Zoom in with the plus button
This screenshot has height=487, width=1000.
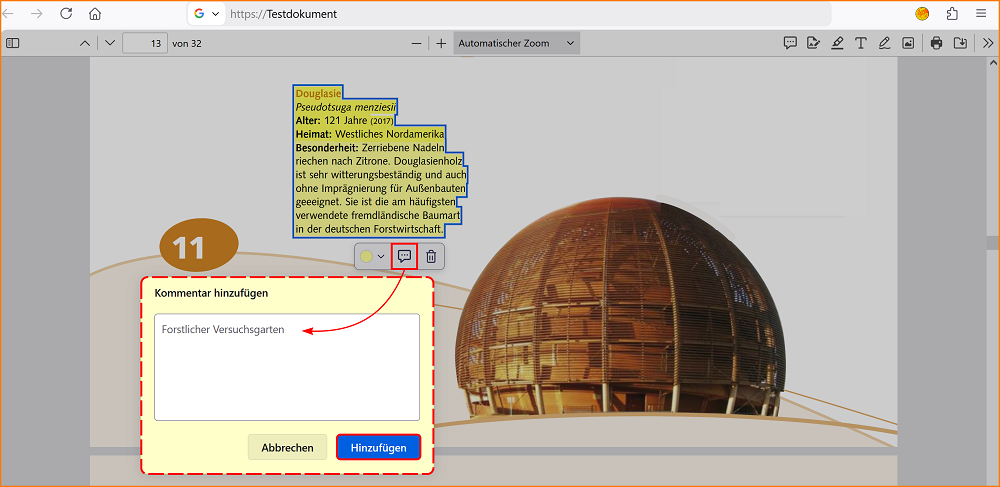441,43
